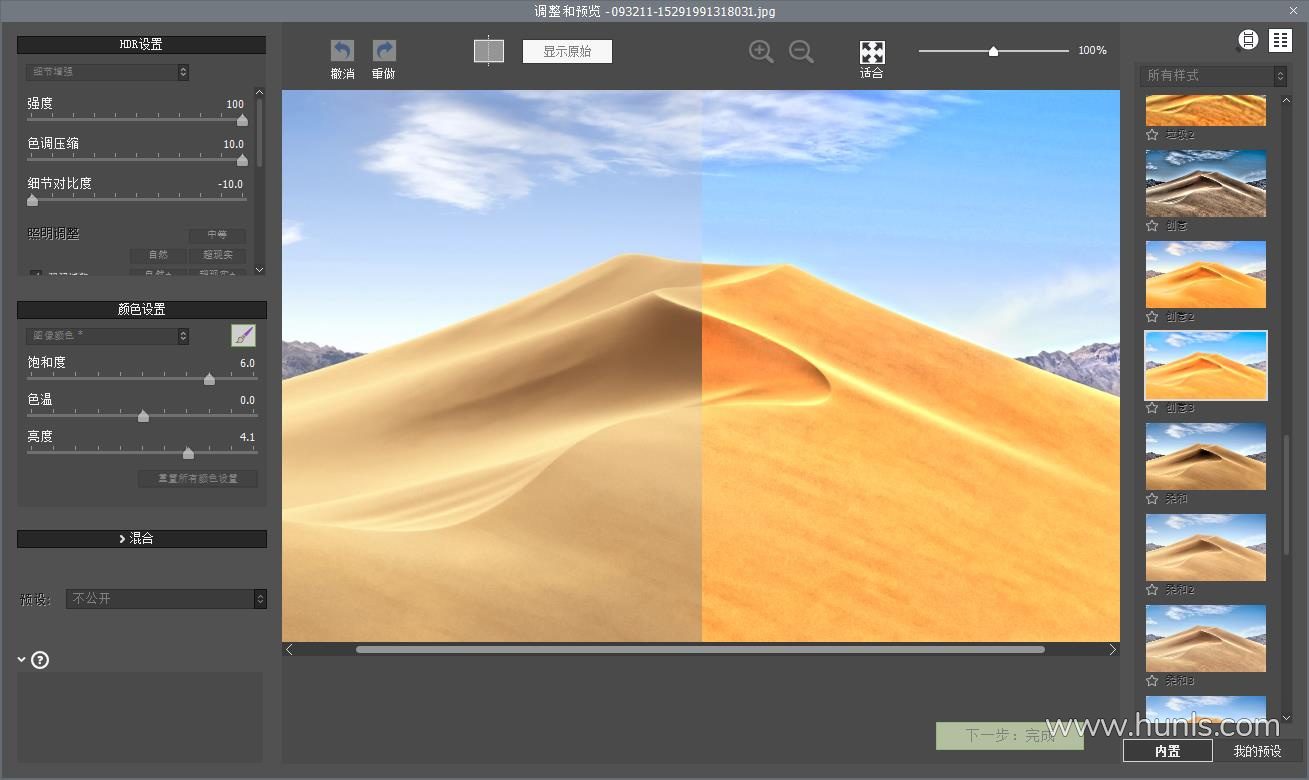Click the HDR设置 section header

pyautogui.click(x=141, y=45)
